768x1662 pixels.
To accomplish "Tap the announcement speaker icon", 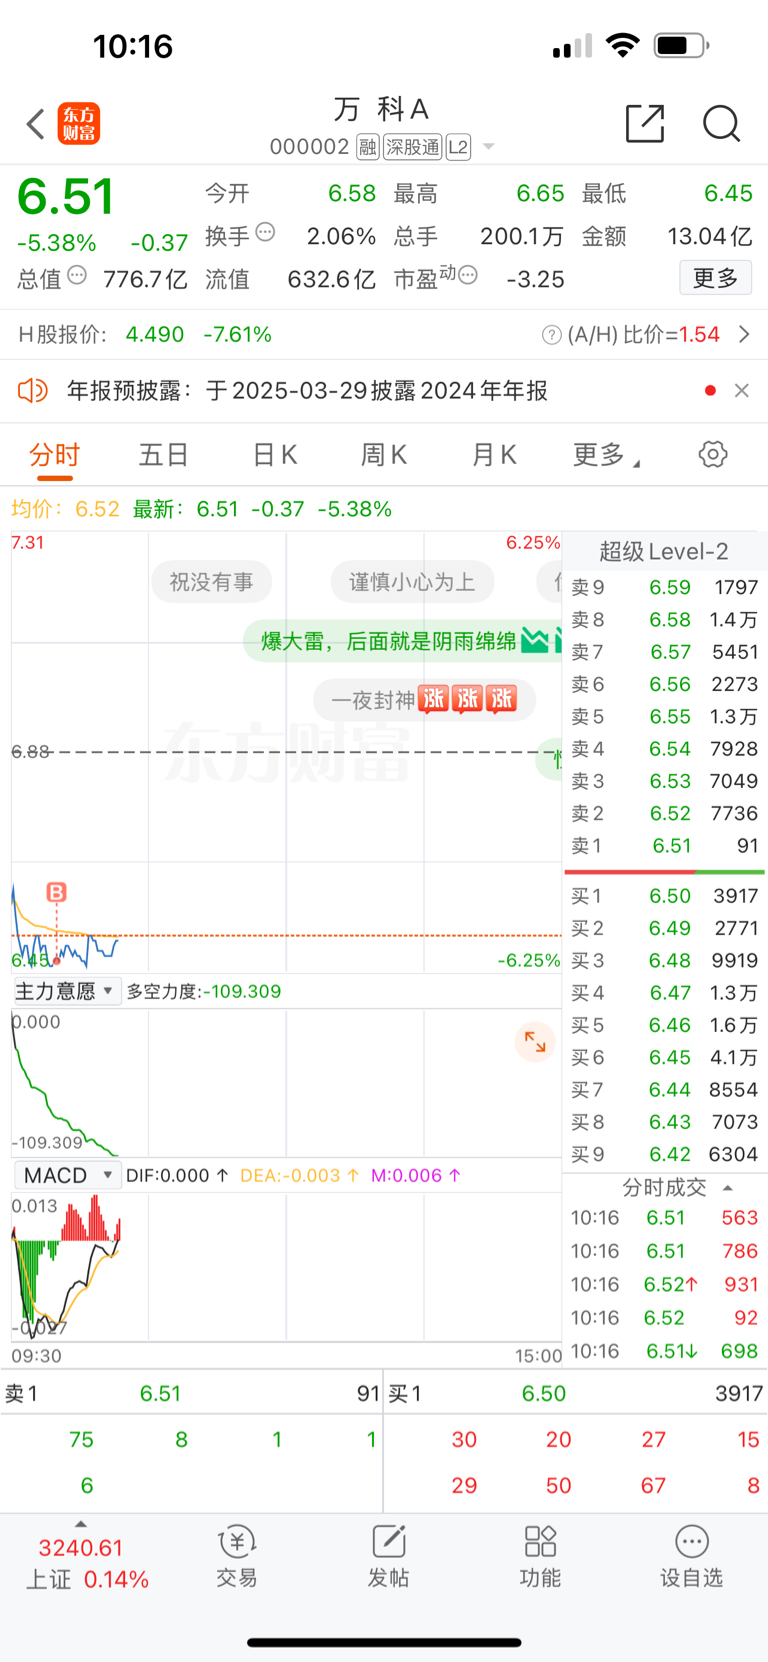I will 33,390.
